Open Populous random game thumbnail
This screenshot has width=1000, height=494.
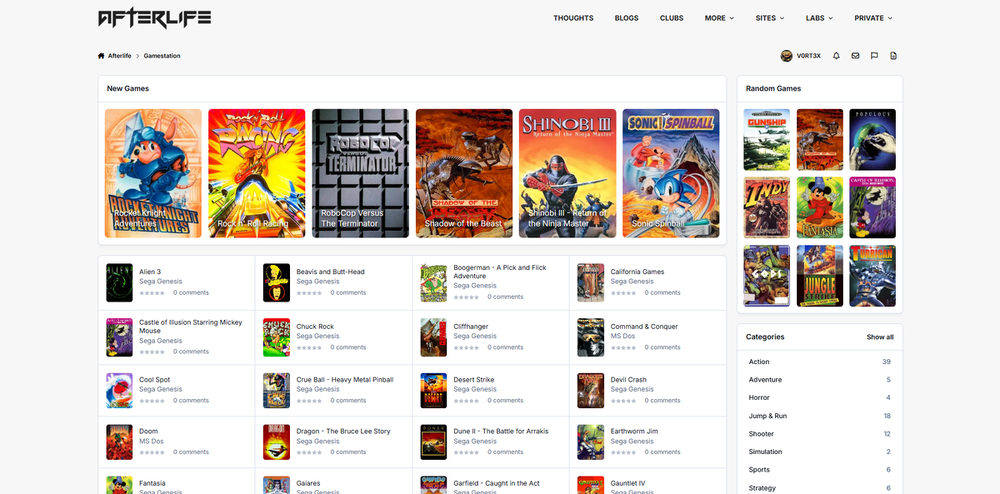pos(872,140)
